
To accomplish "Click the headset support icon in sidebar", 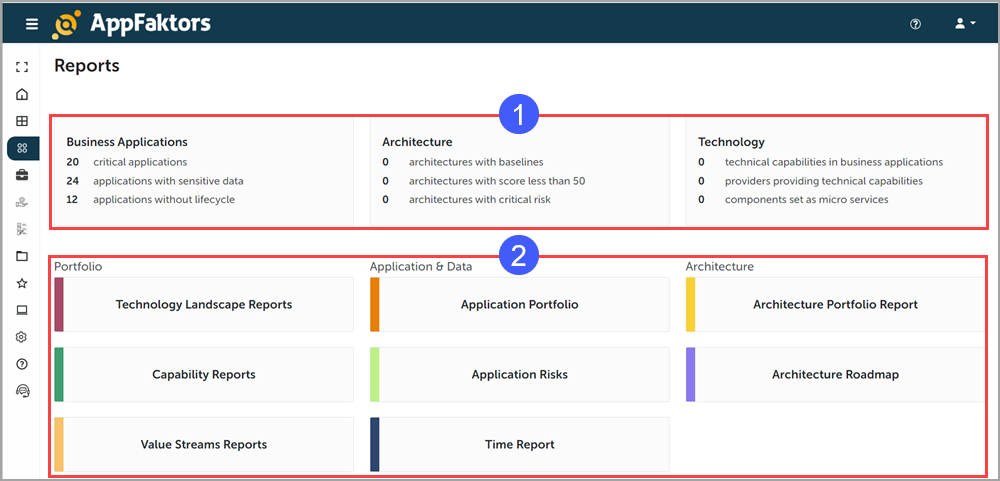I will pyautogui.click(x=22, y=391).
